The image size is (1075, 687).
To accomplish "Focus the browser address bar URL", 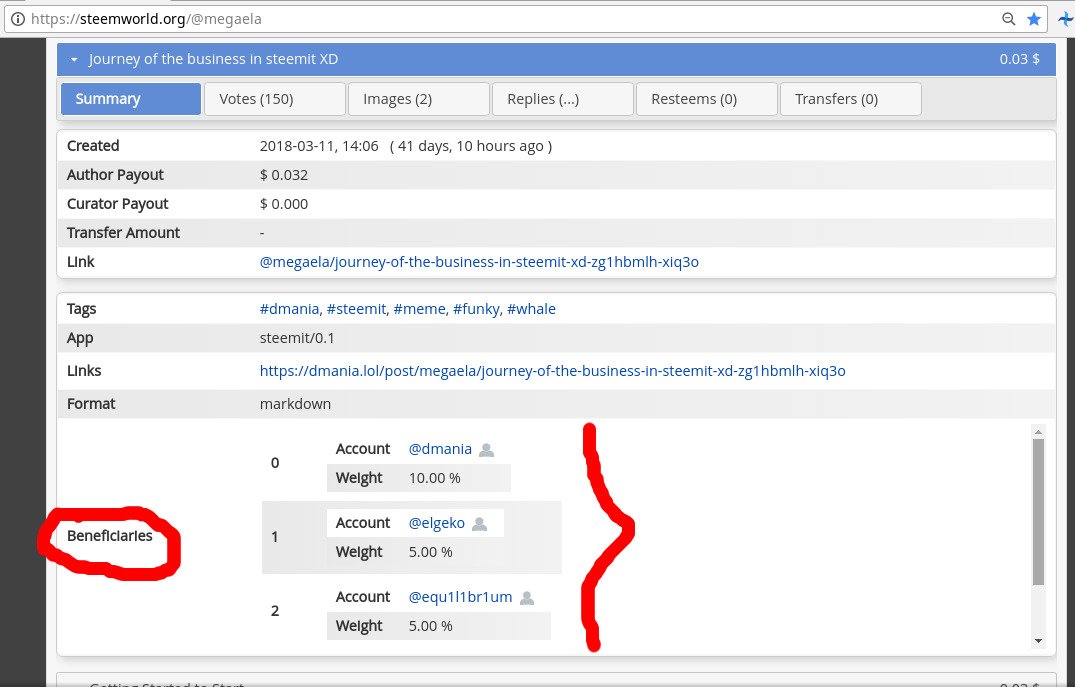I will (x=146, y=19).
